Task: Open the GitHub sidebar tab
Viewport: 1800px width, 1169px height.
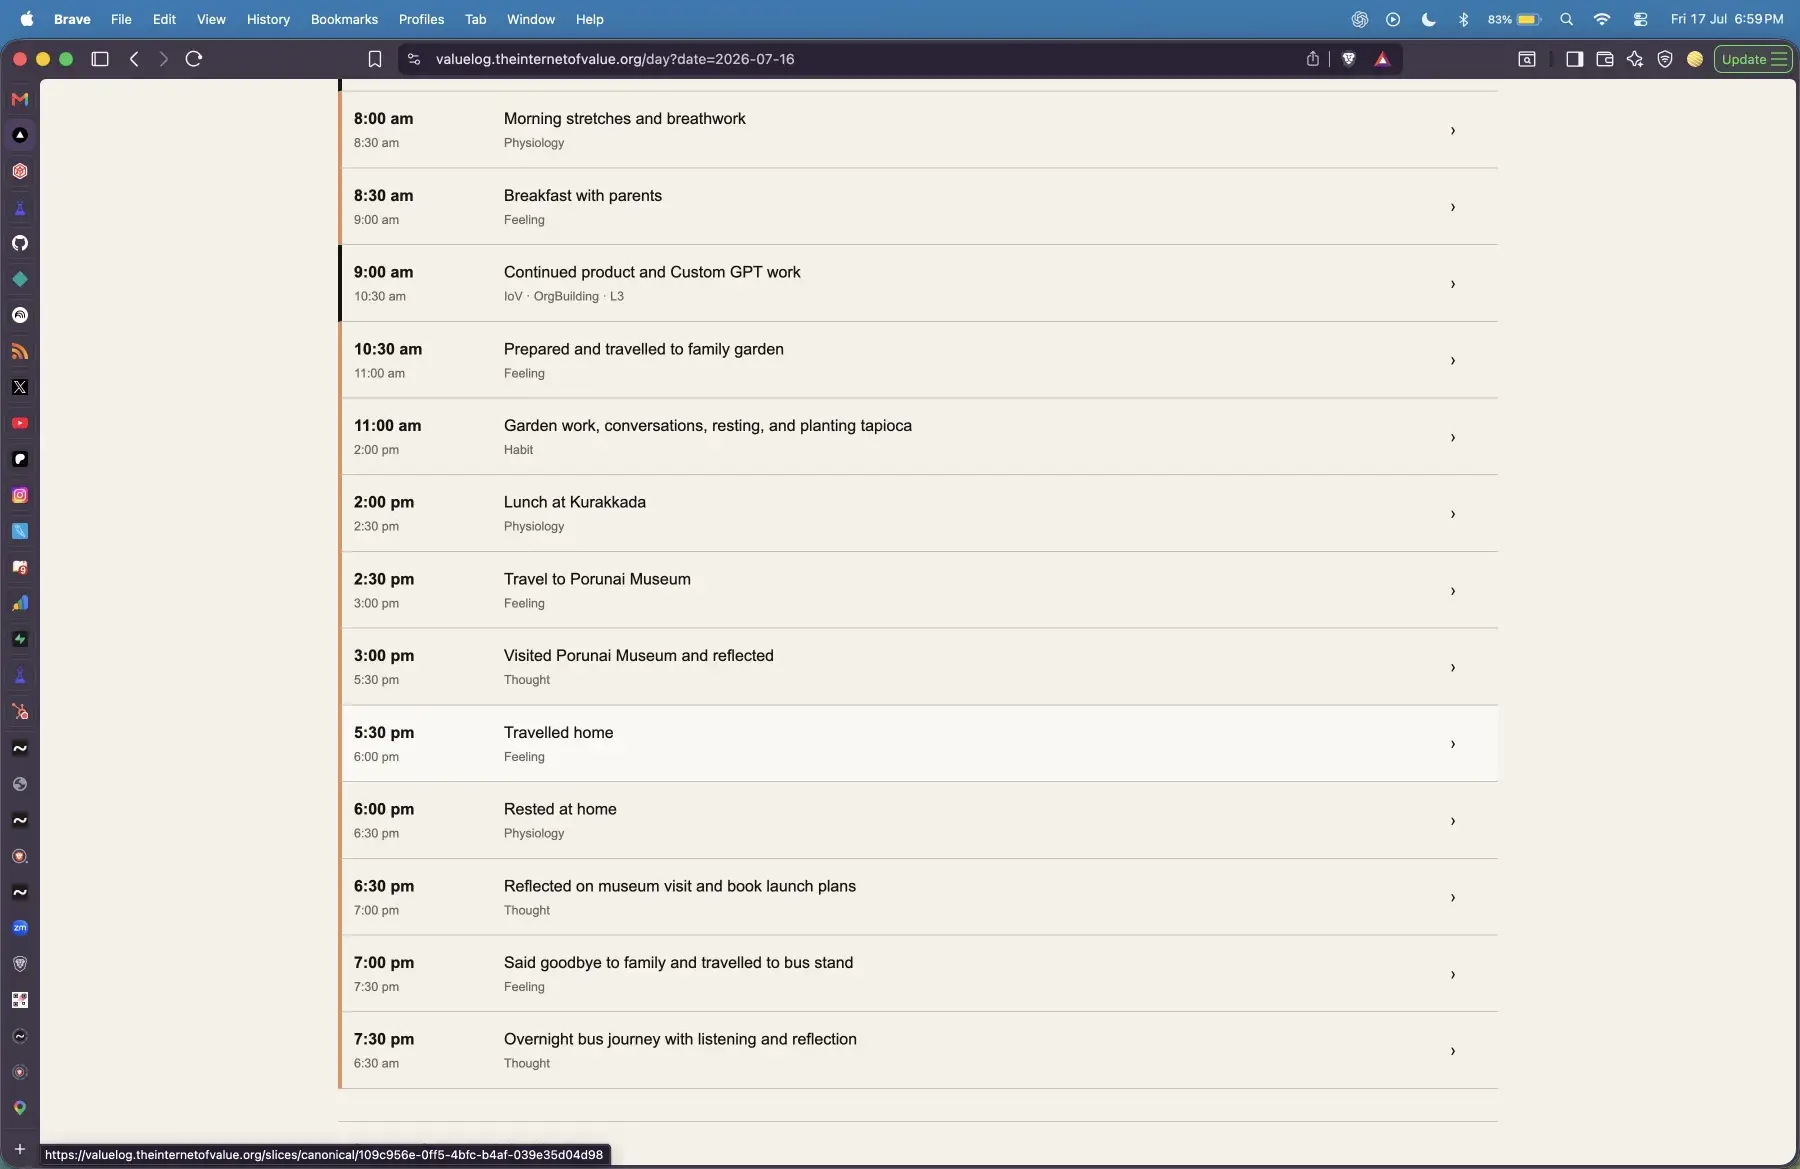Action: click(x=20, y=243)
